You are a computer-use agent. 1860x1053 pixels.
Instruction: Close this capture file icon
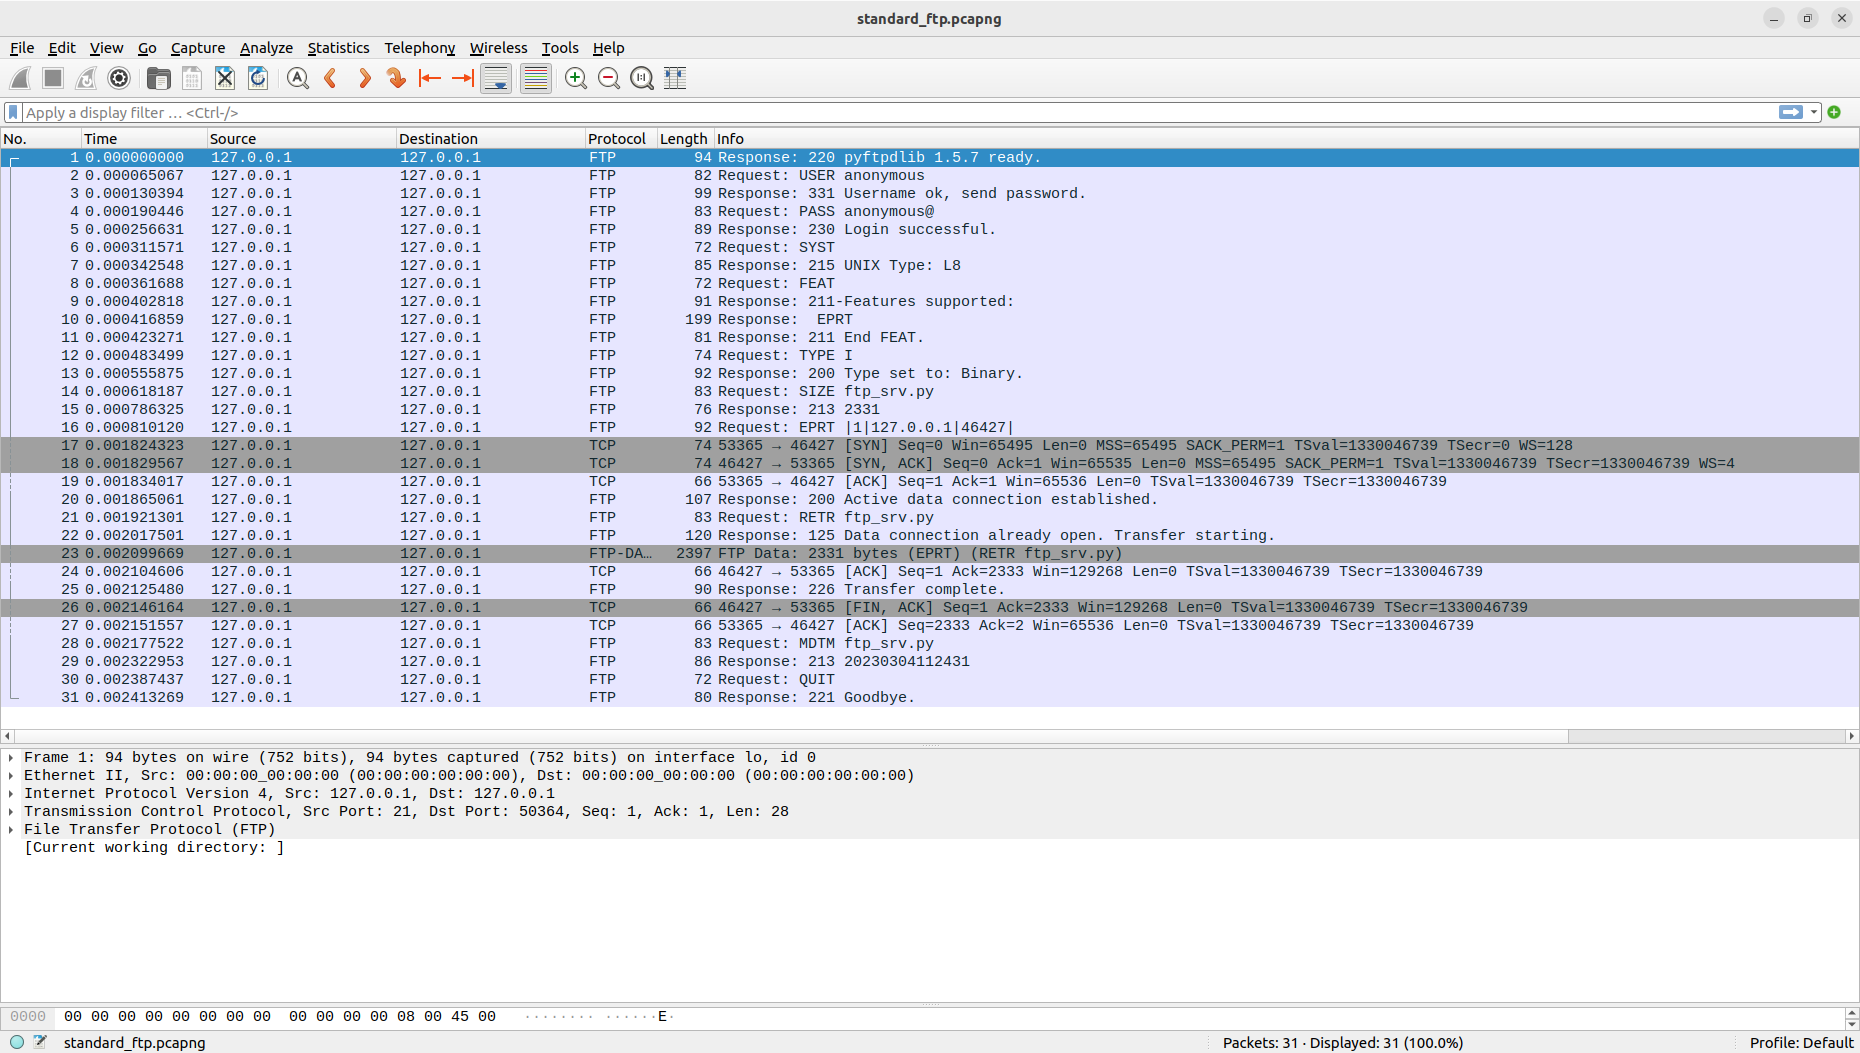pos(224,78)
